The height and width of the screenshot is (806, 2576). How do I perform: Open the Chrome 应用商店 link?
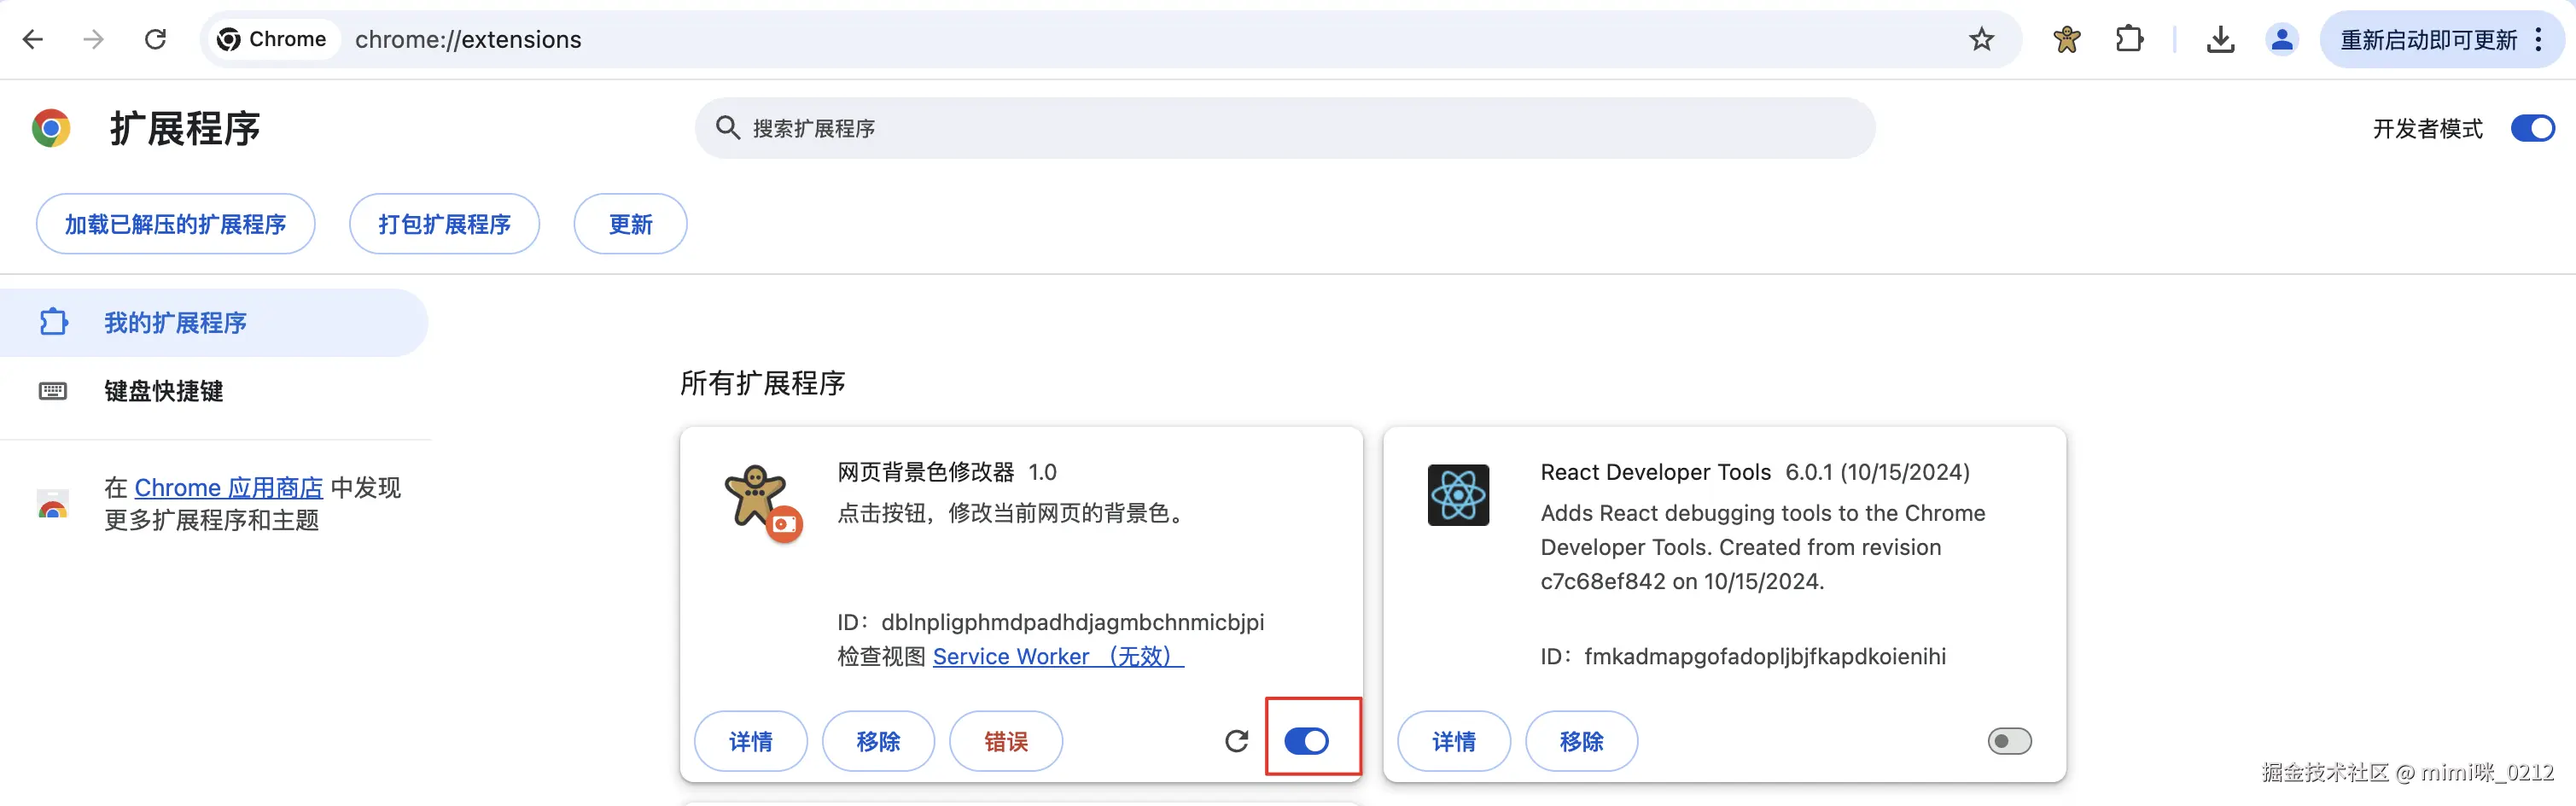pyautogui.click(x=229, y=488)
